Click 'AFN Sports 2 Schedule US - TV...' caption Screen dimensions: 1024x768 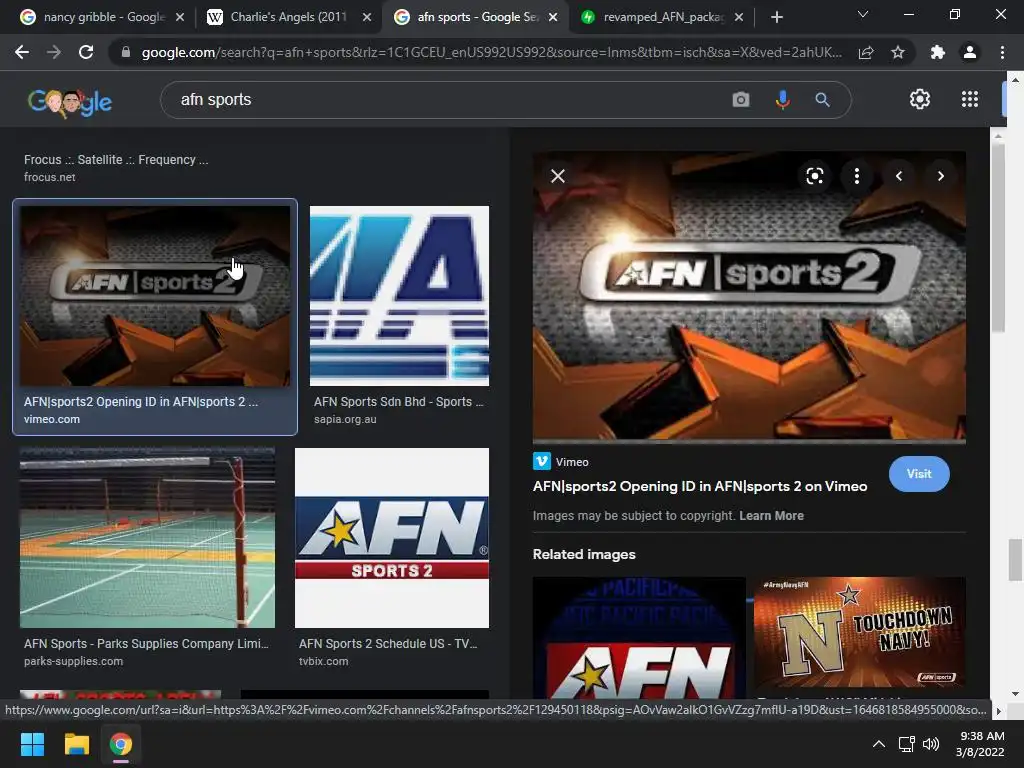(388, 644)
